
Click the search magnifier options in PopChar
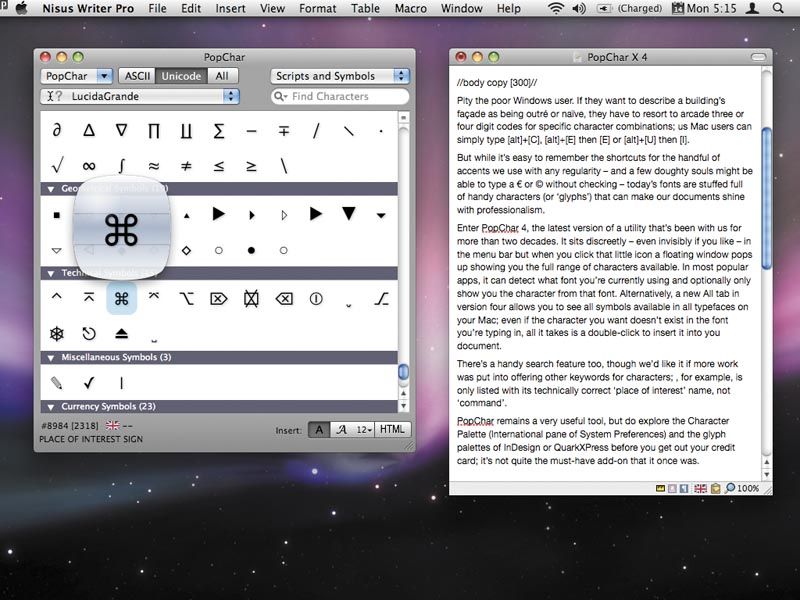point(281,96)
